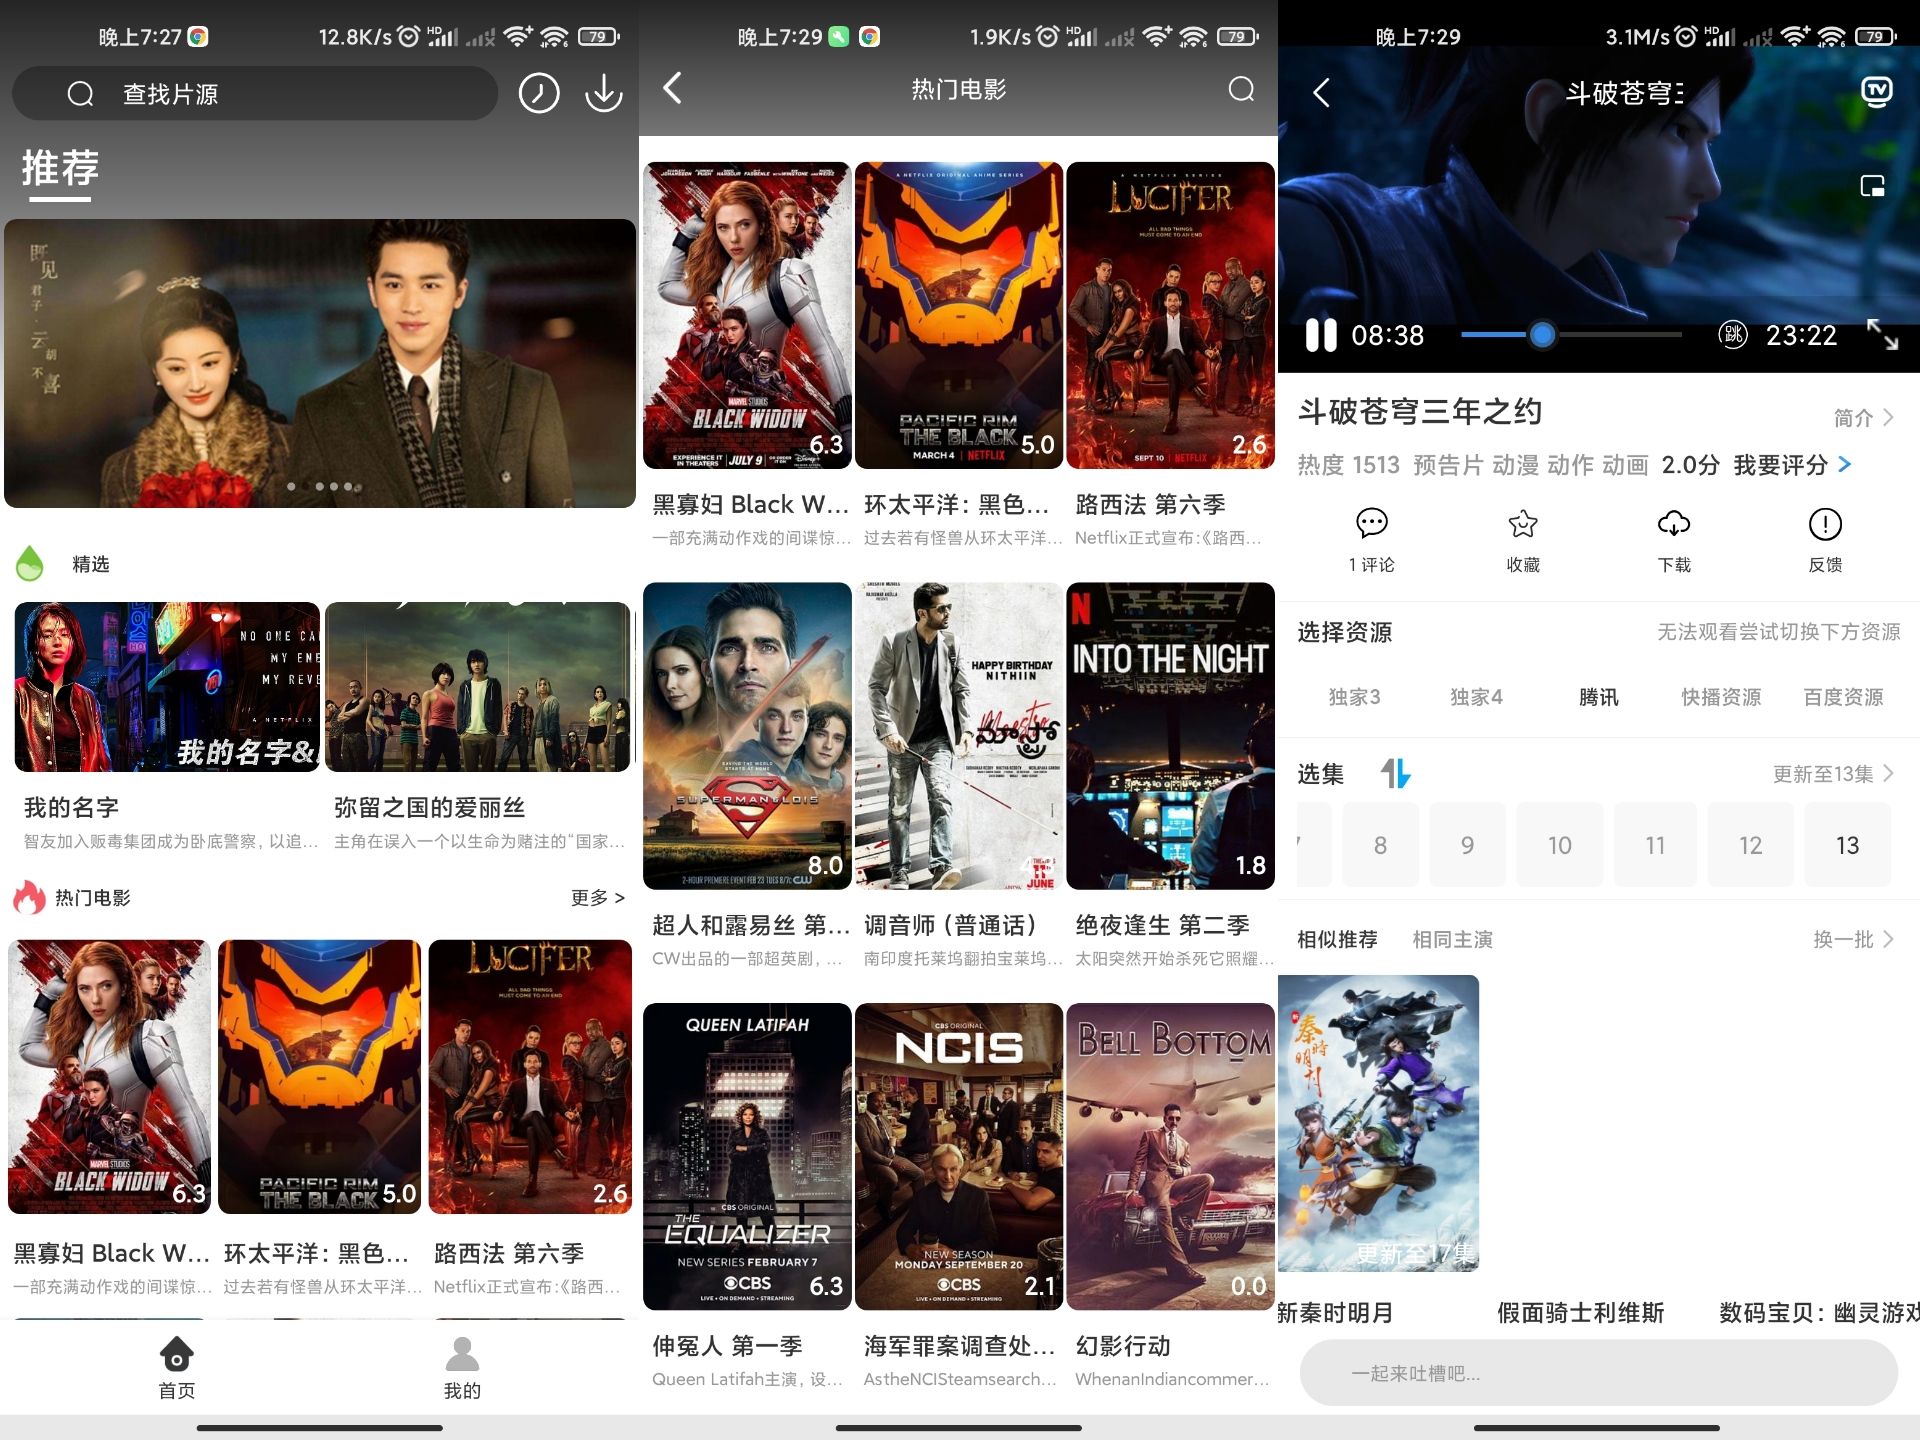Screen dimensions: 1920x1440
Task: Open downloads arrow icon on home screen
Action: pyautogui.click(x=603, y=94)
